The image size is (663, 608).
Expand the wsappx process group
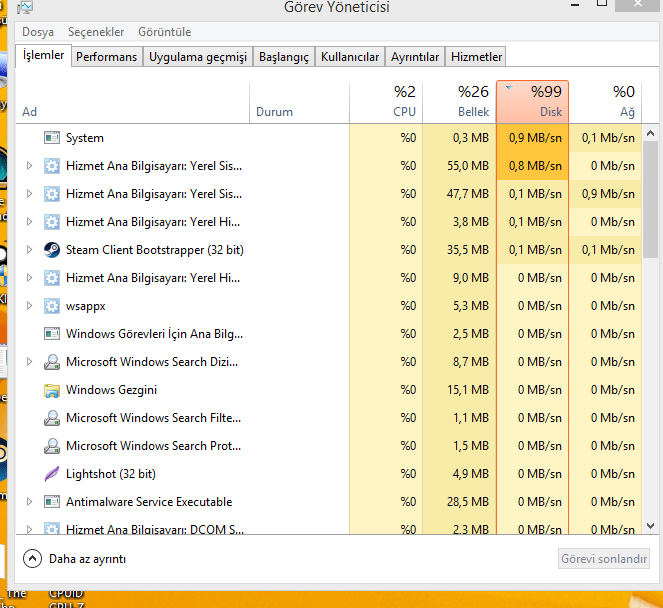29,306
